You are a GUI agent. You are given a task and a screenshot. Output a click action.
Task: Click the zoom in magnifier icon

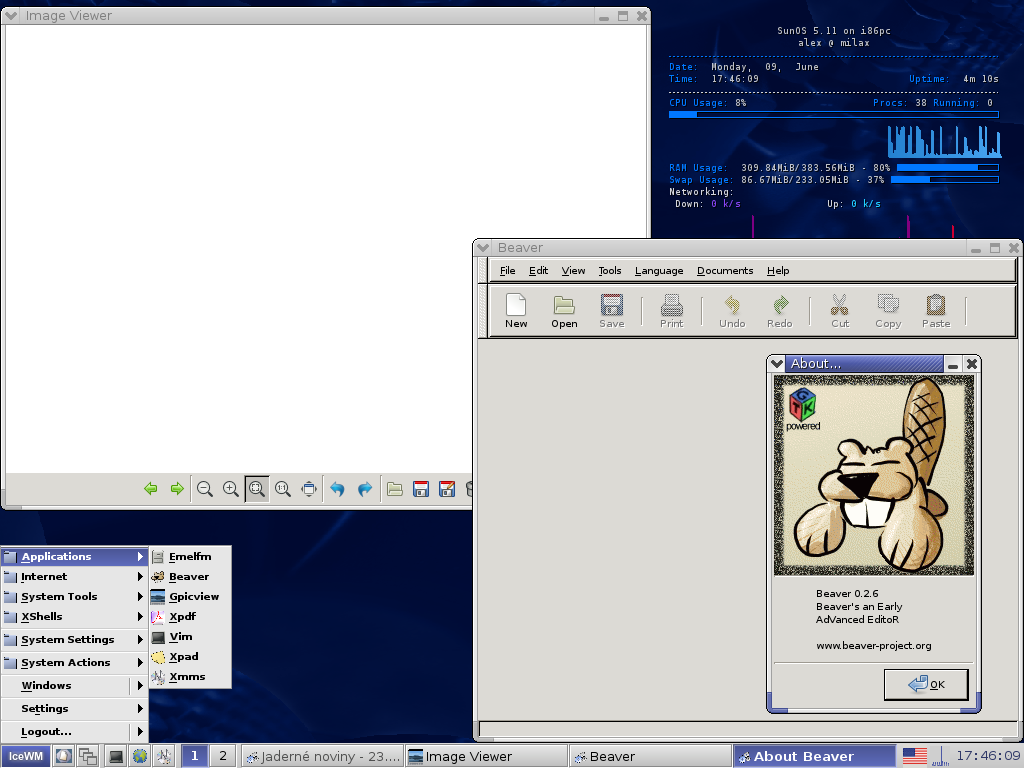coord(231,488)
